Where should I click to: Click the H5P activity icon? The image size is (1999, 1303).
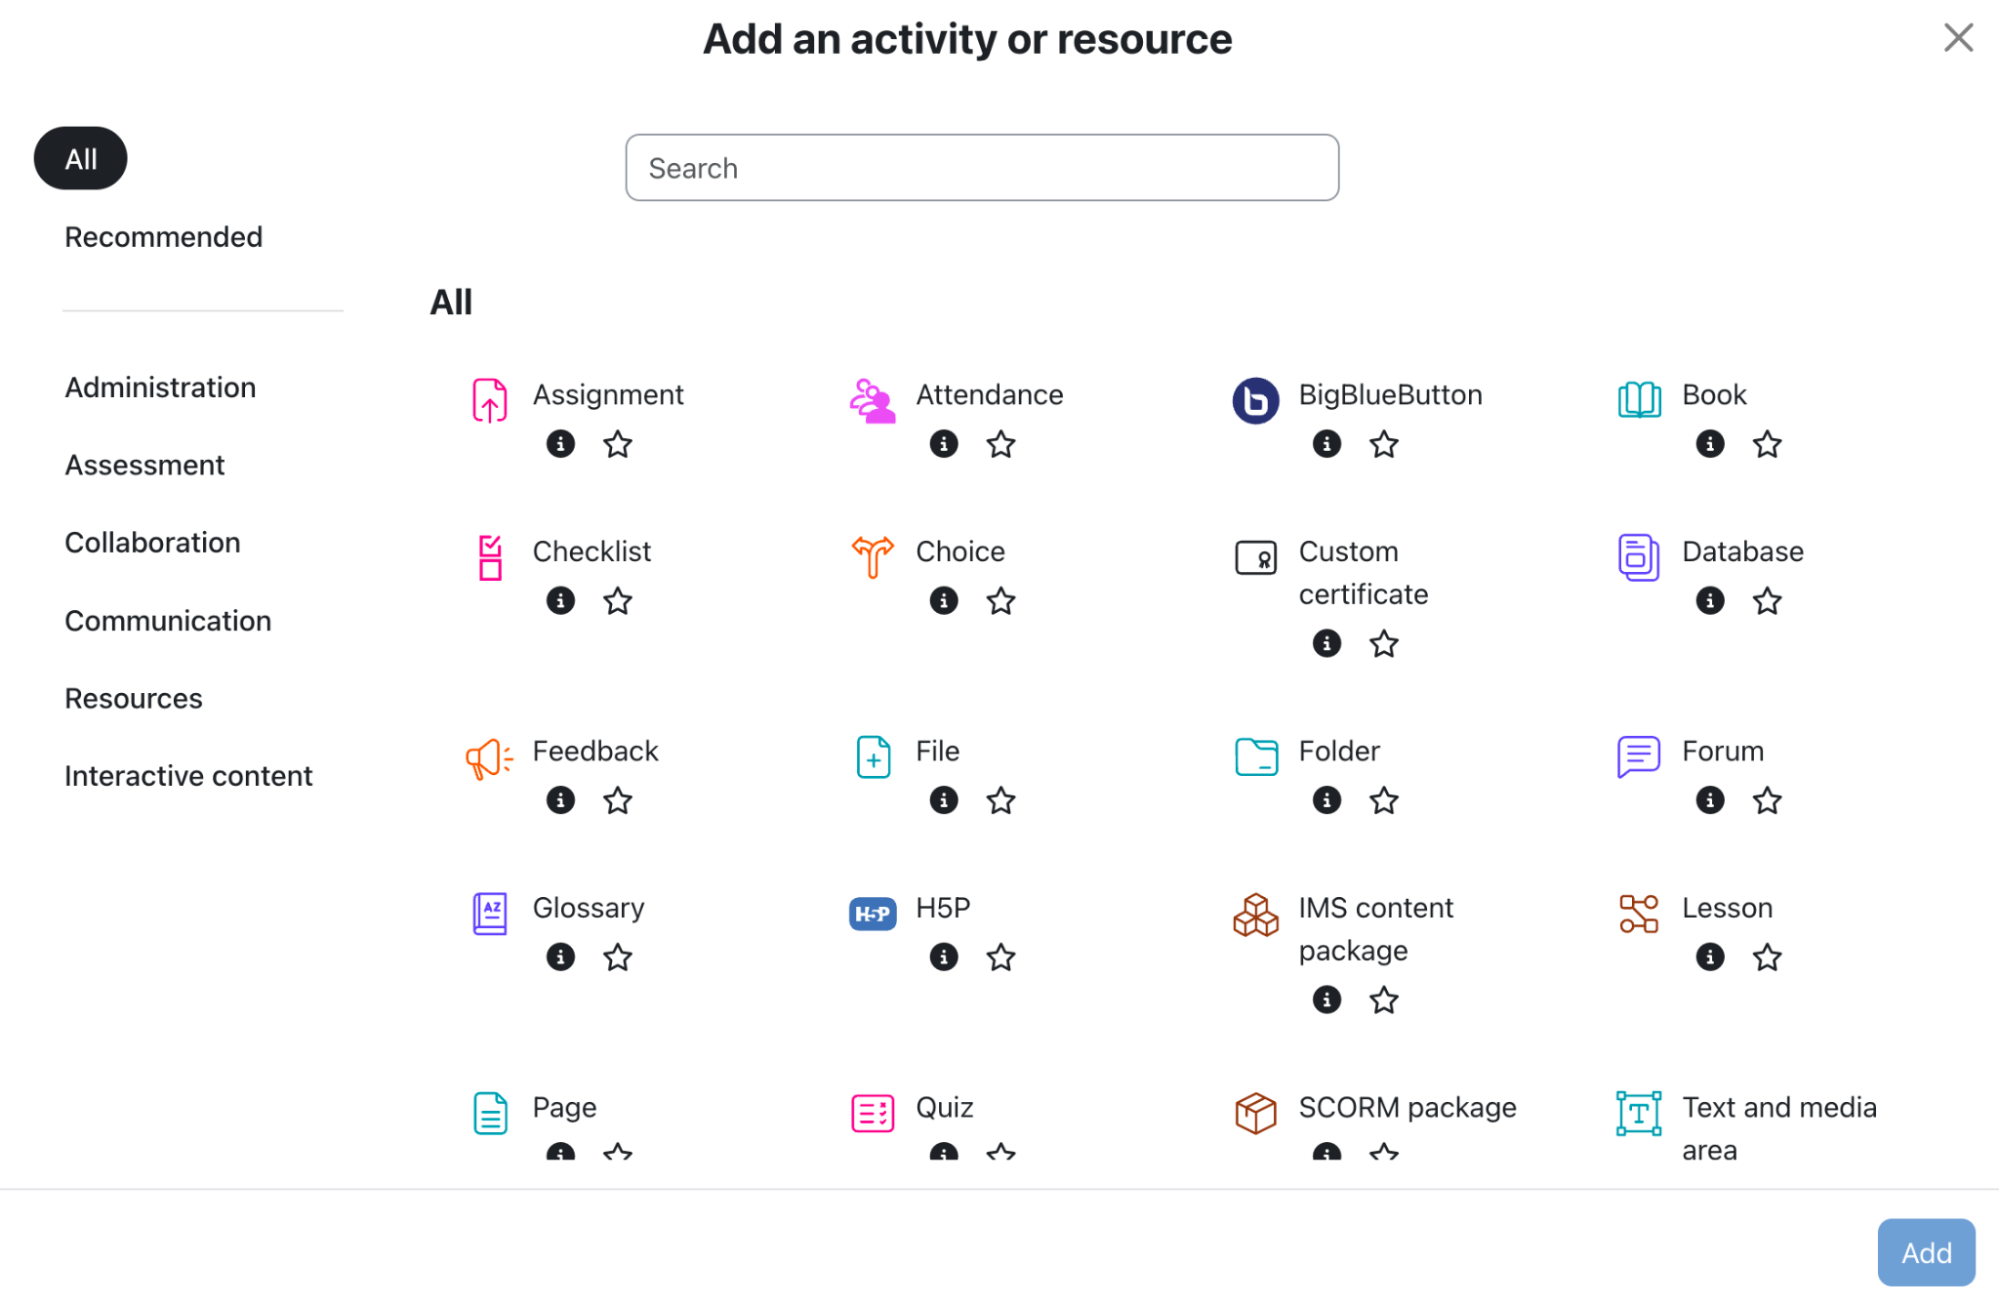pos(872,913)
